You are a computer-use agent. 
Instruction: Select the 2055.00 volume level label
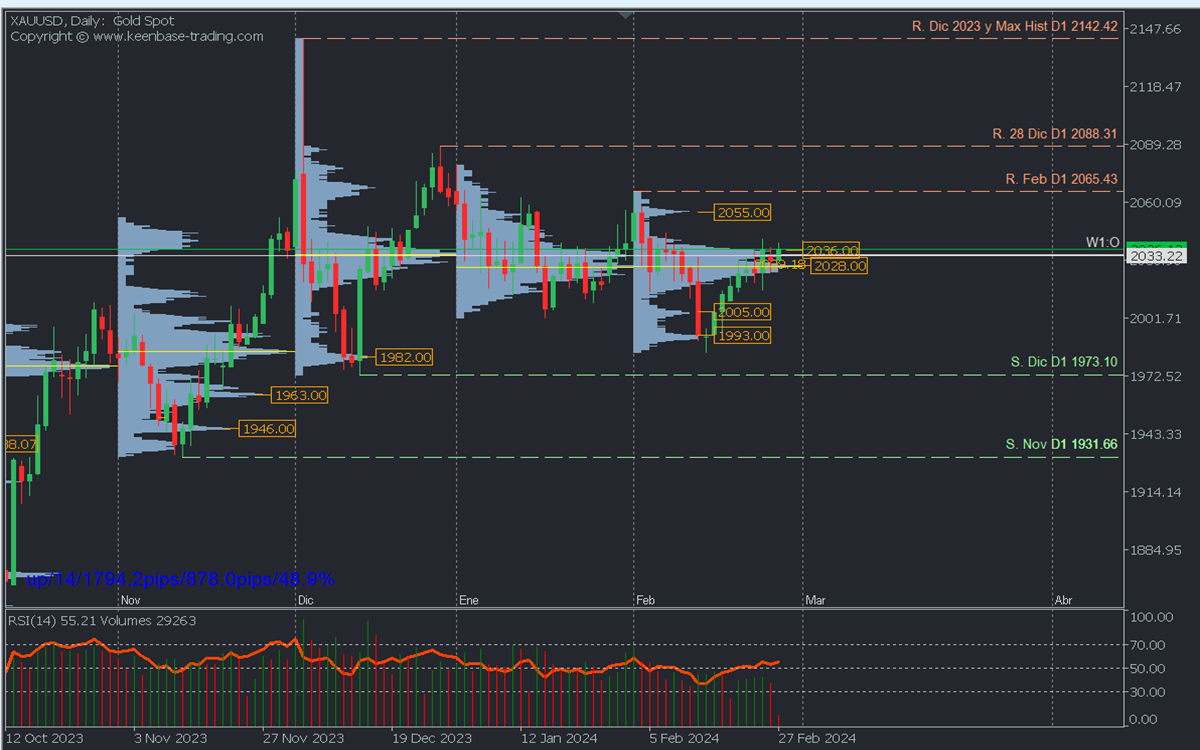(743, 213)
